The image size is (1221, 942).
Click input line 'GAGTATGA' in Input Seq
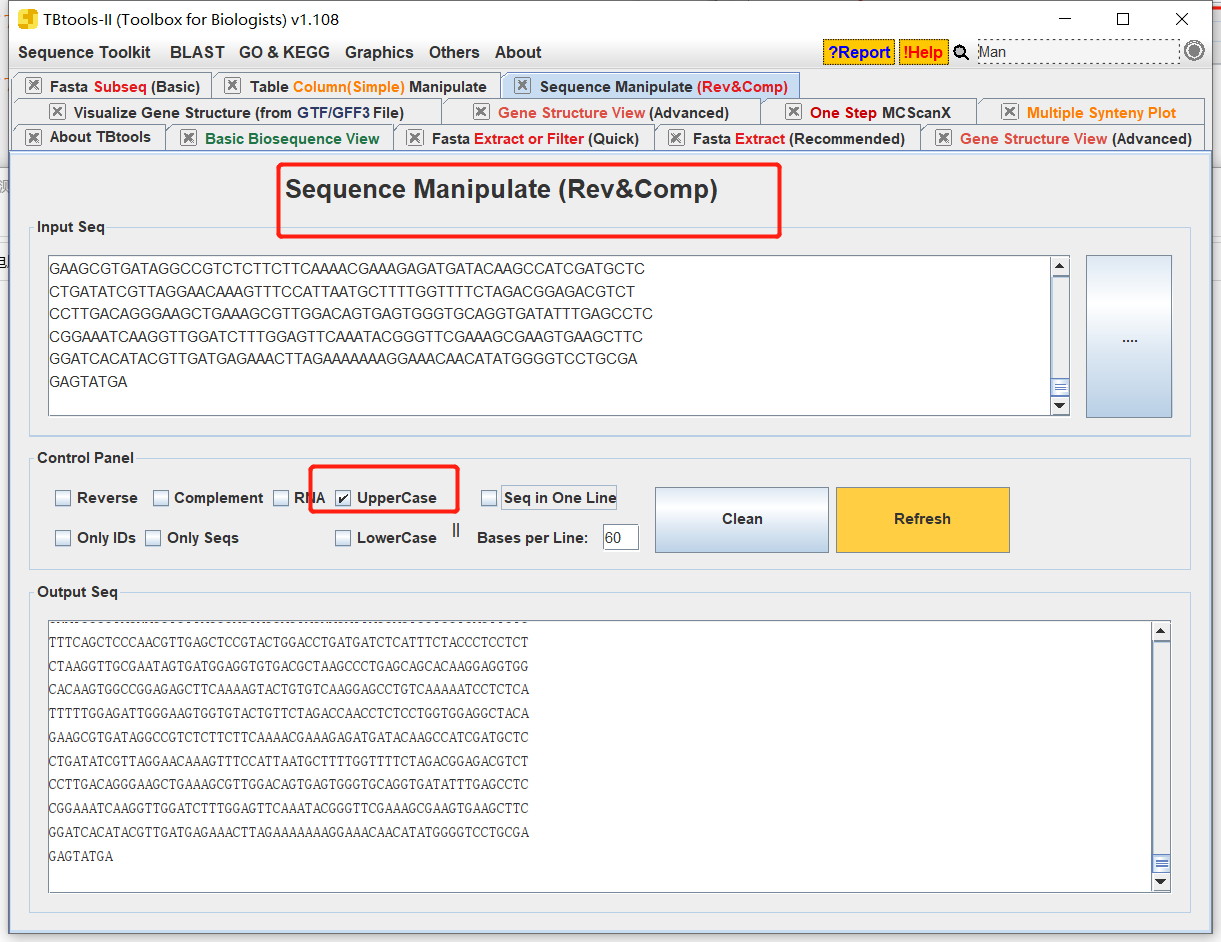click(88, 382)
